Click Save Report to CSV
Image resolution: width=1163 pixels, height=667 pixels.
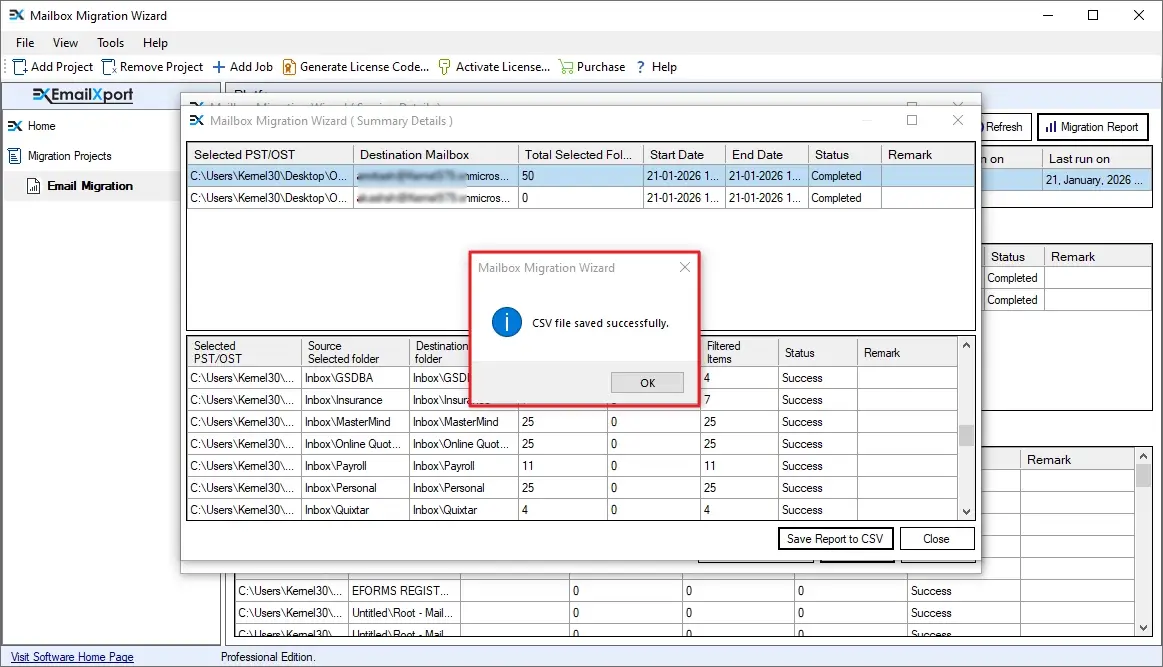(835, 538)
